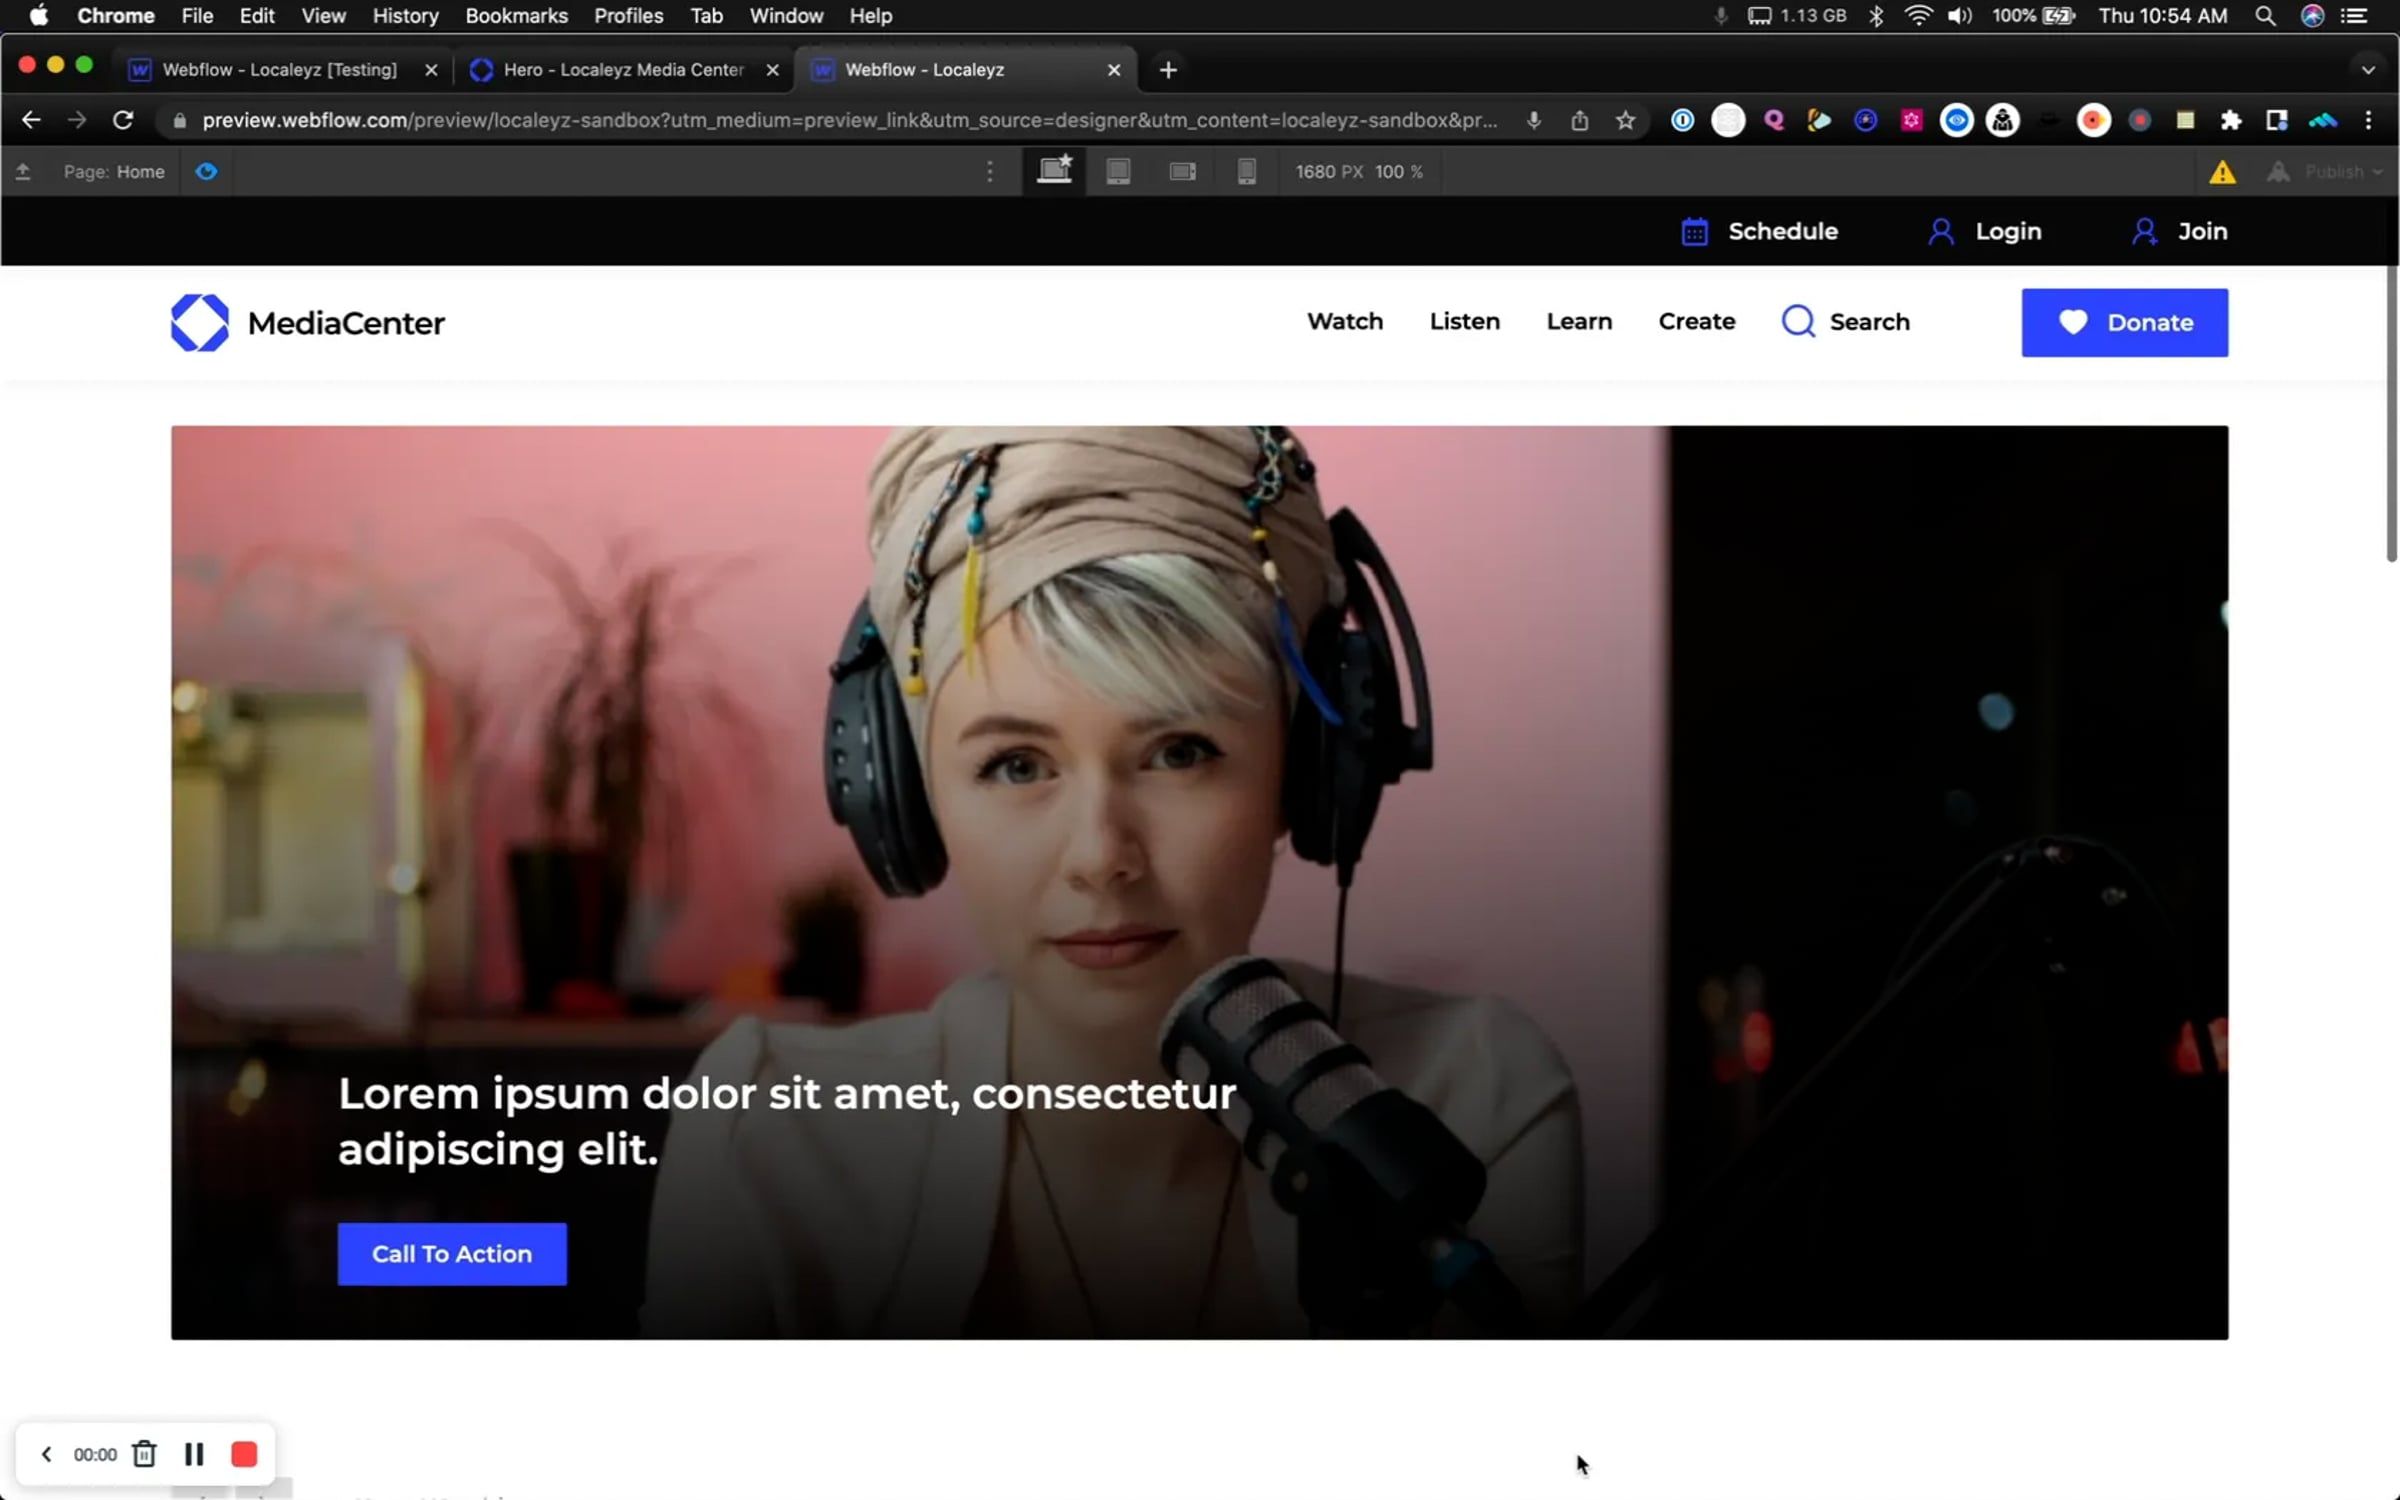The width and height of the screenshot is (2400, 1500).
Task: Switch to the tablet breakpoint view
Action: [x=1118, y=172]
